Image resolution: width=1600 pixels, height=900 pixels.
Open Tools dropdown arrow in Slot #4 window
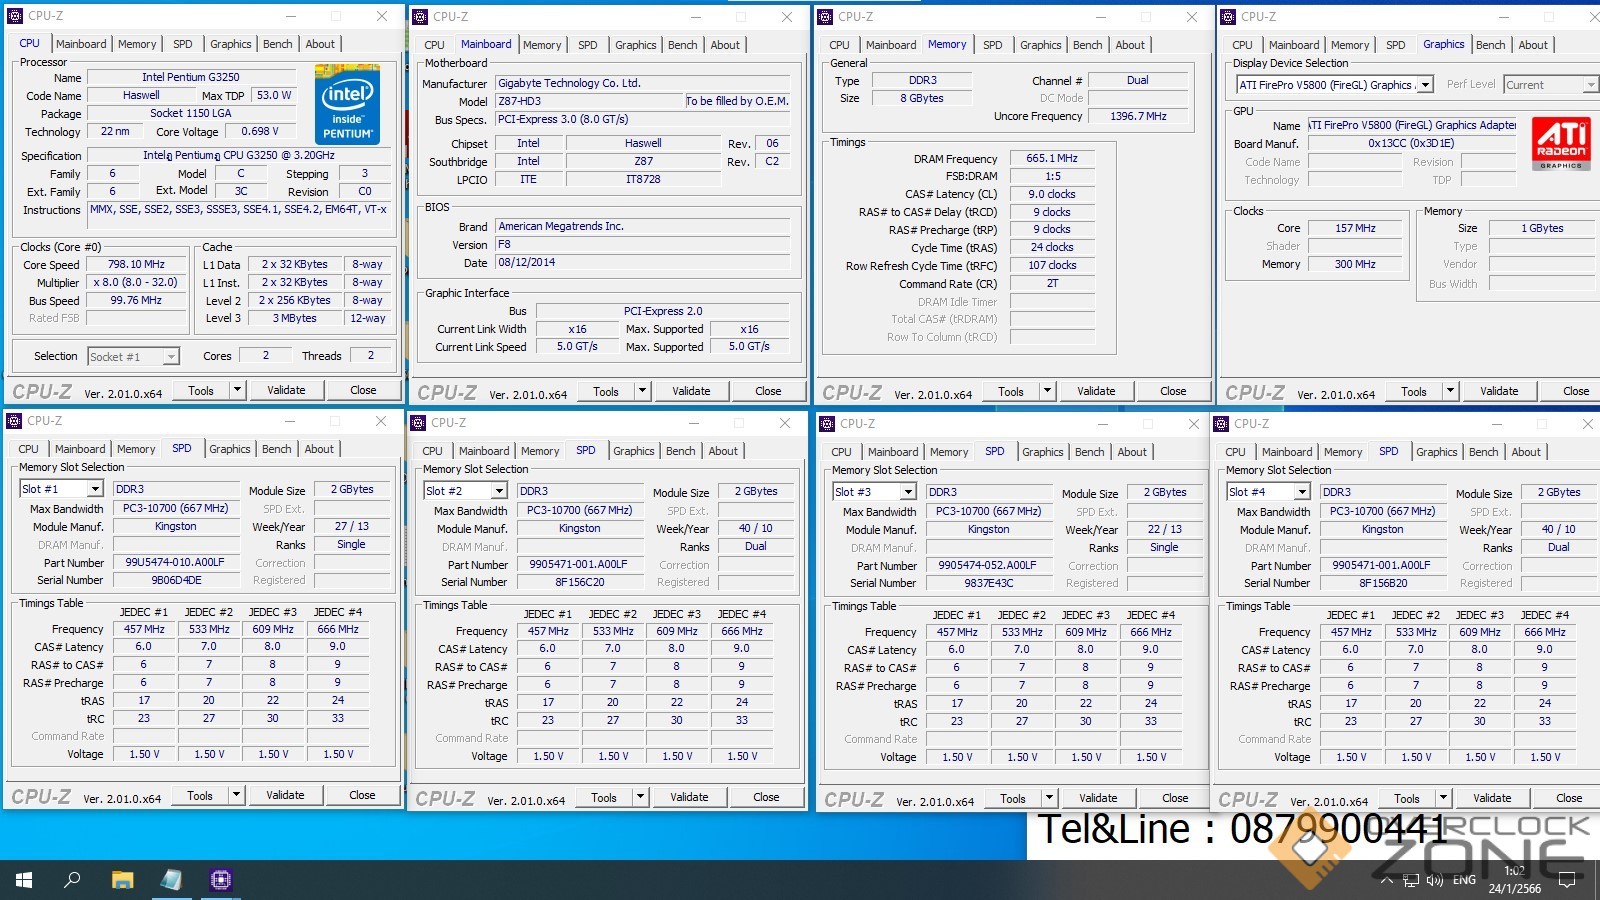pyautogui.click(x=1443, y=798)
